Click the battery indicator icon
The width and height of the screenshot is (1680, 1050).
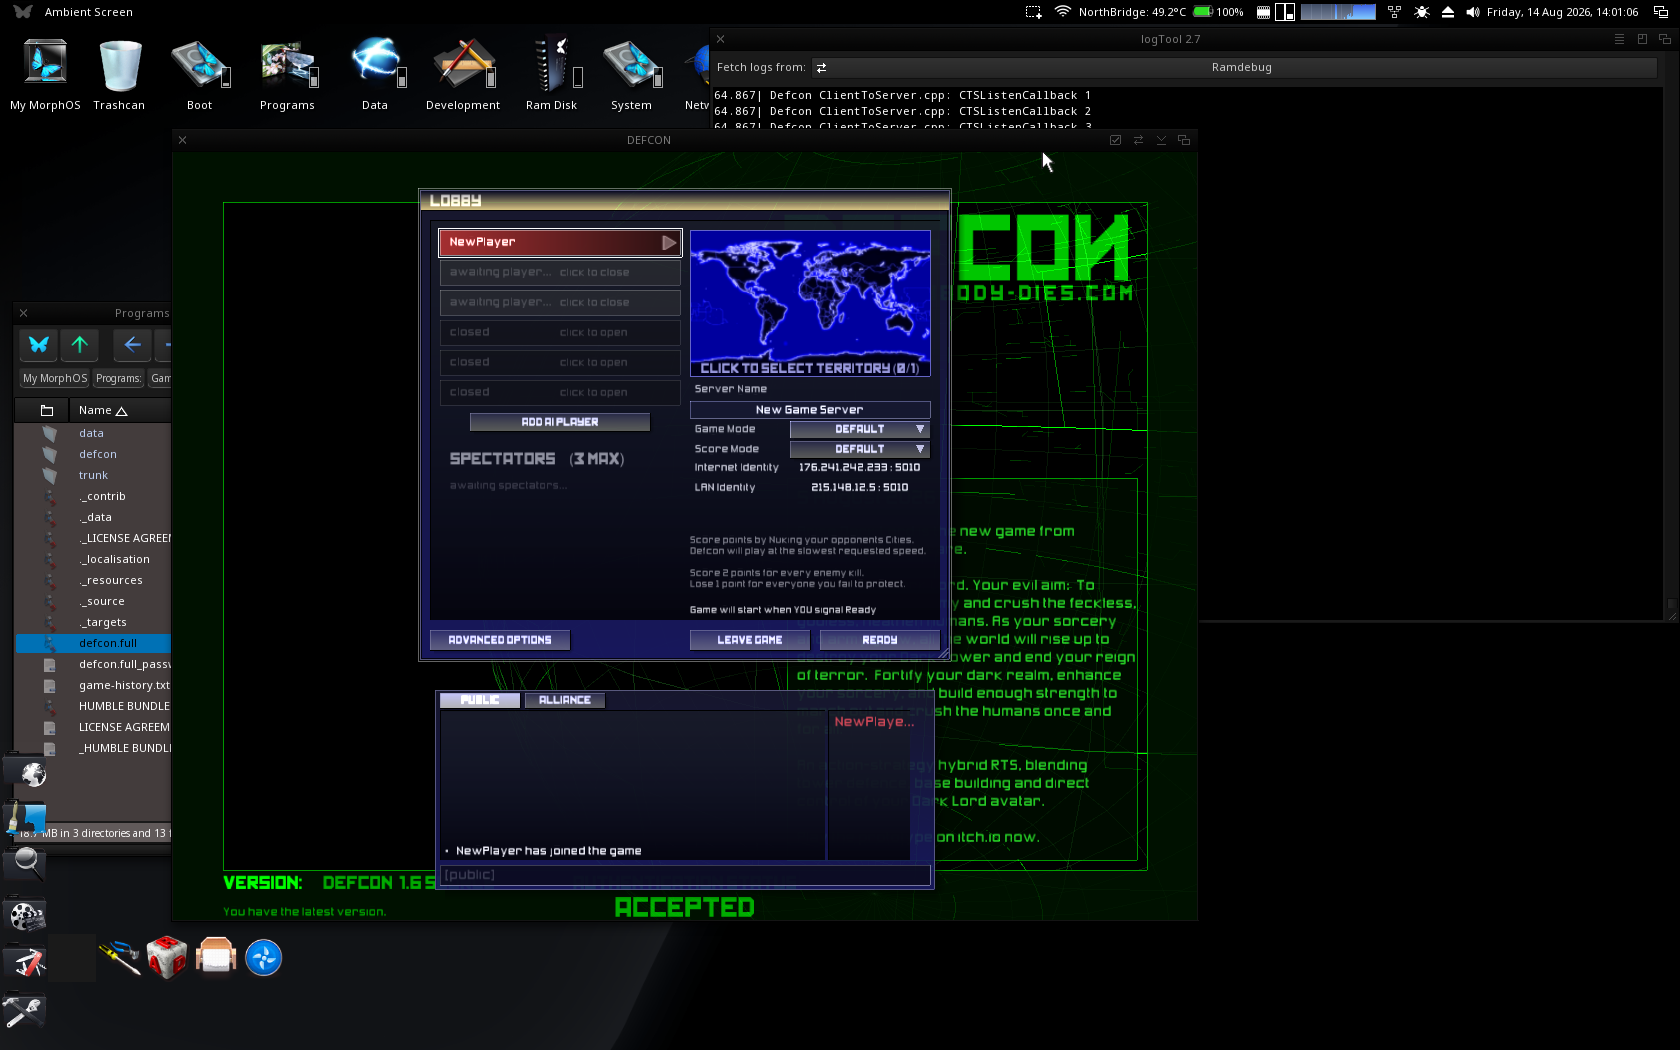[1203, 12]
